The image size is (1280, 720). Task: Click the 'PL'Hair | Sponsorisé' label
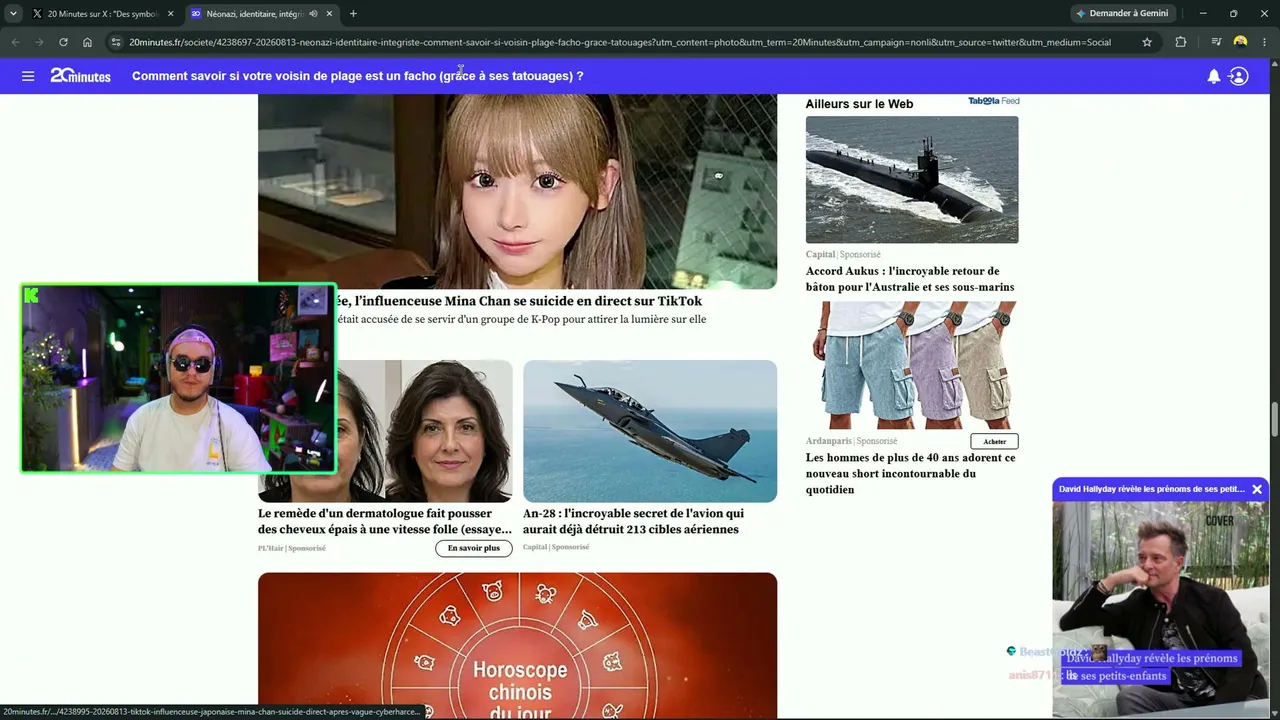[x=292, y=548]
